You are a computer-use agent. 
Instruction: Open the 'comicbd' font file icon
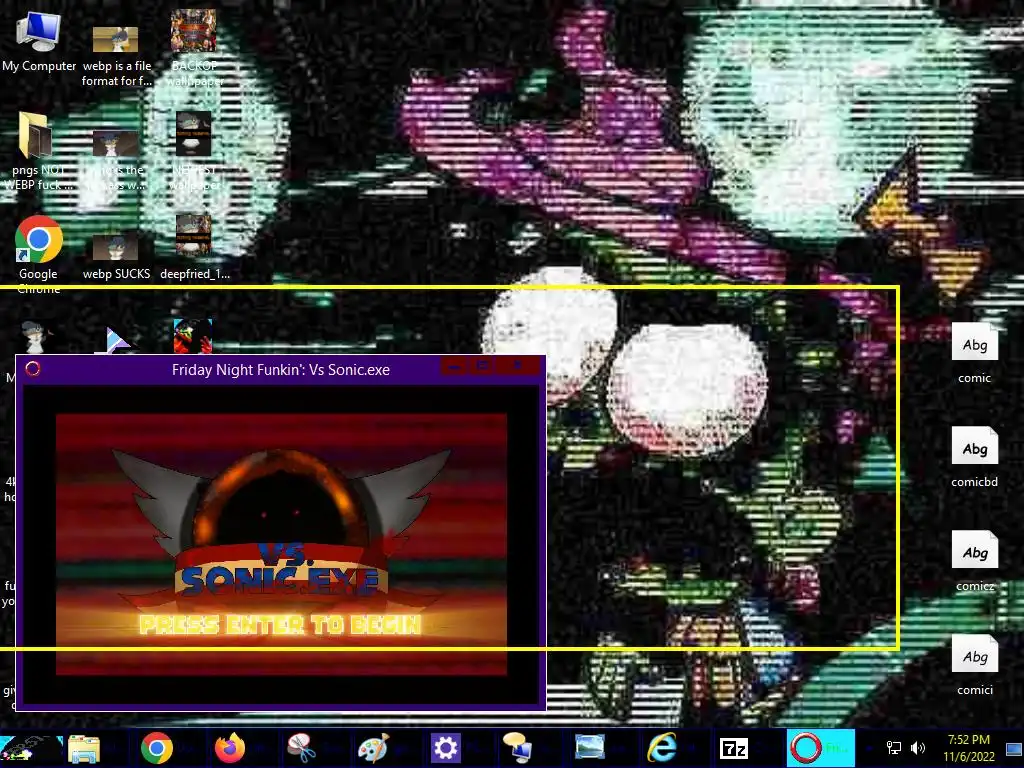click(x=974, y=457)
